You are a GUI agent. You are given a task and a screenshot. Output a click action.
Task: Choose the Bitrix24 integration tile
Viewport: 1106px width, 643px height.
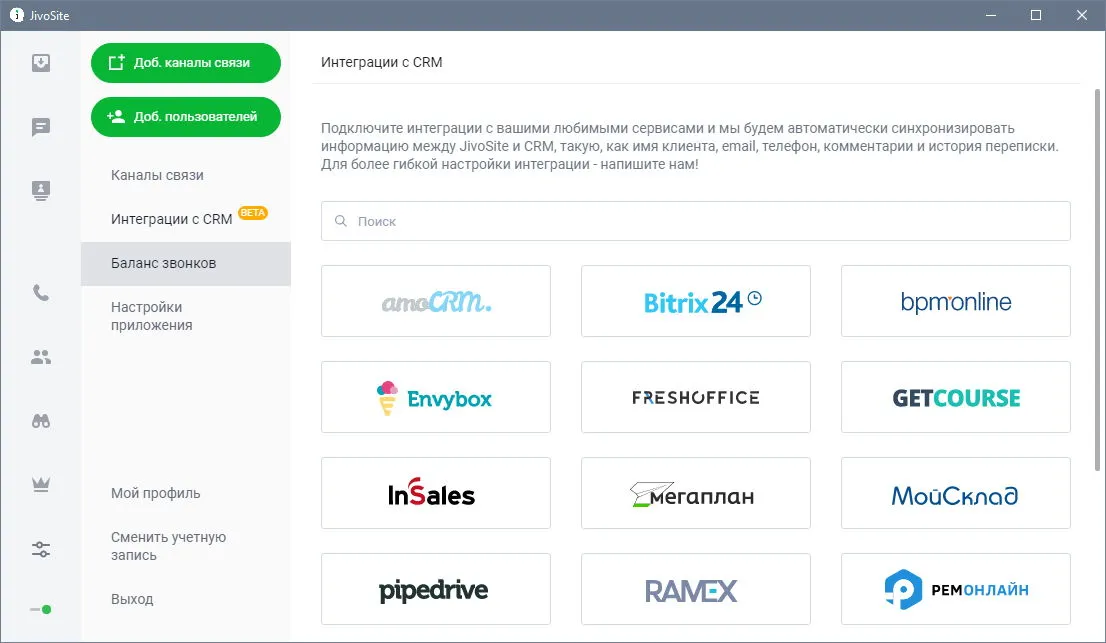click(695, 301)
